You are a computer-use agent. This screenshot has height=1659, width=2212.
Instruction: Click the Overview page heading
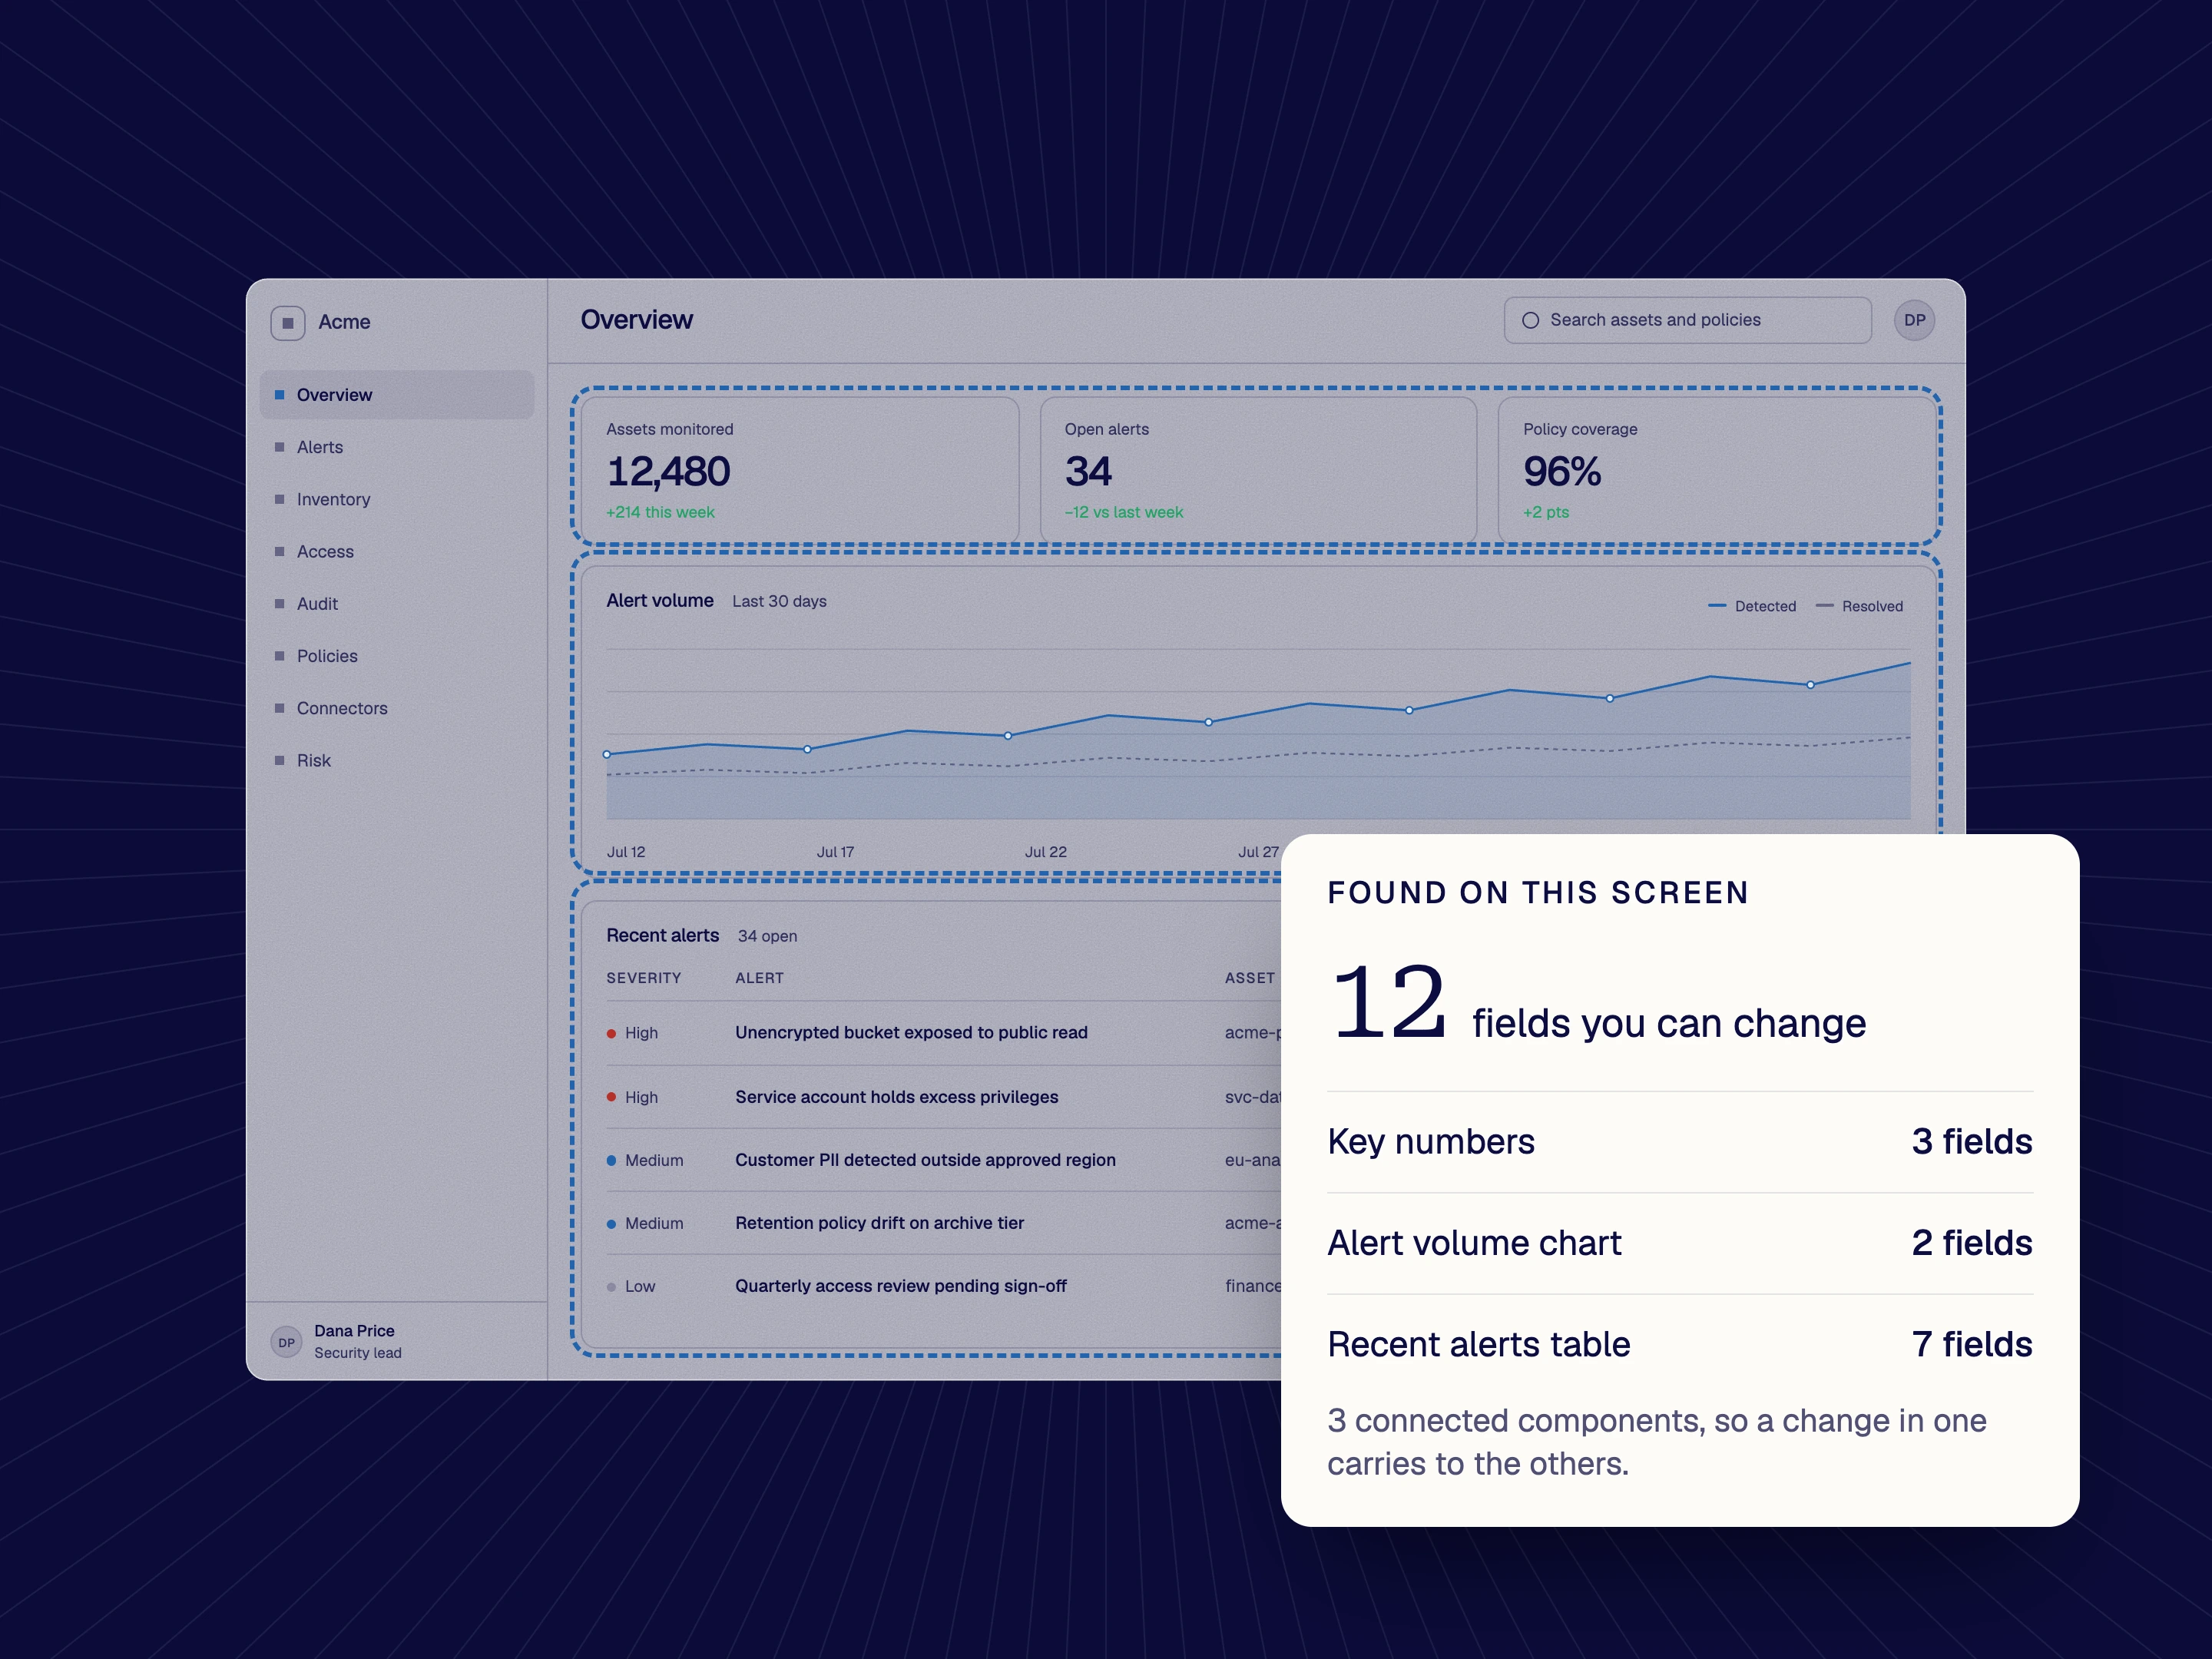(636, 320)
